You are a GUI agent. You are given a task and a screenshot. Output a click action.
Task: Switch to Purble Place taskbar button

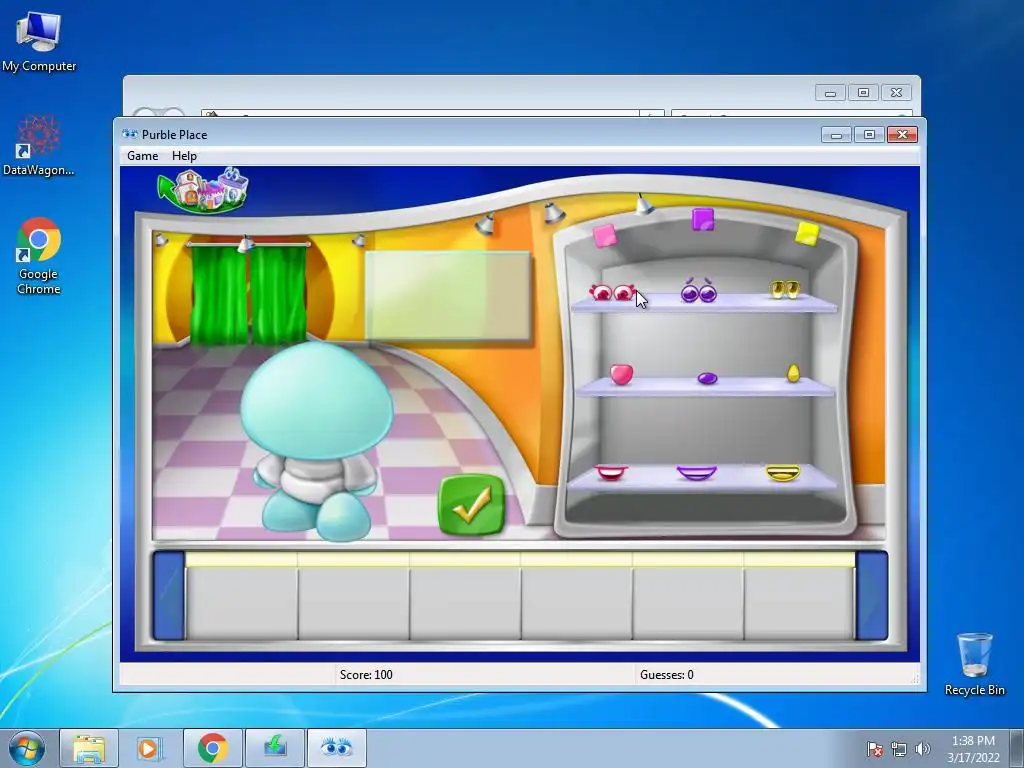coord(336,748)
